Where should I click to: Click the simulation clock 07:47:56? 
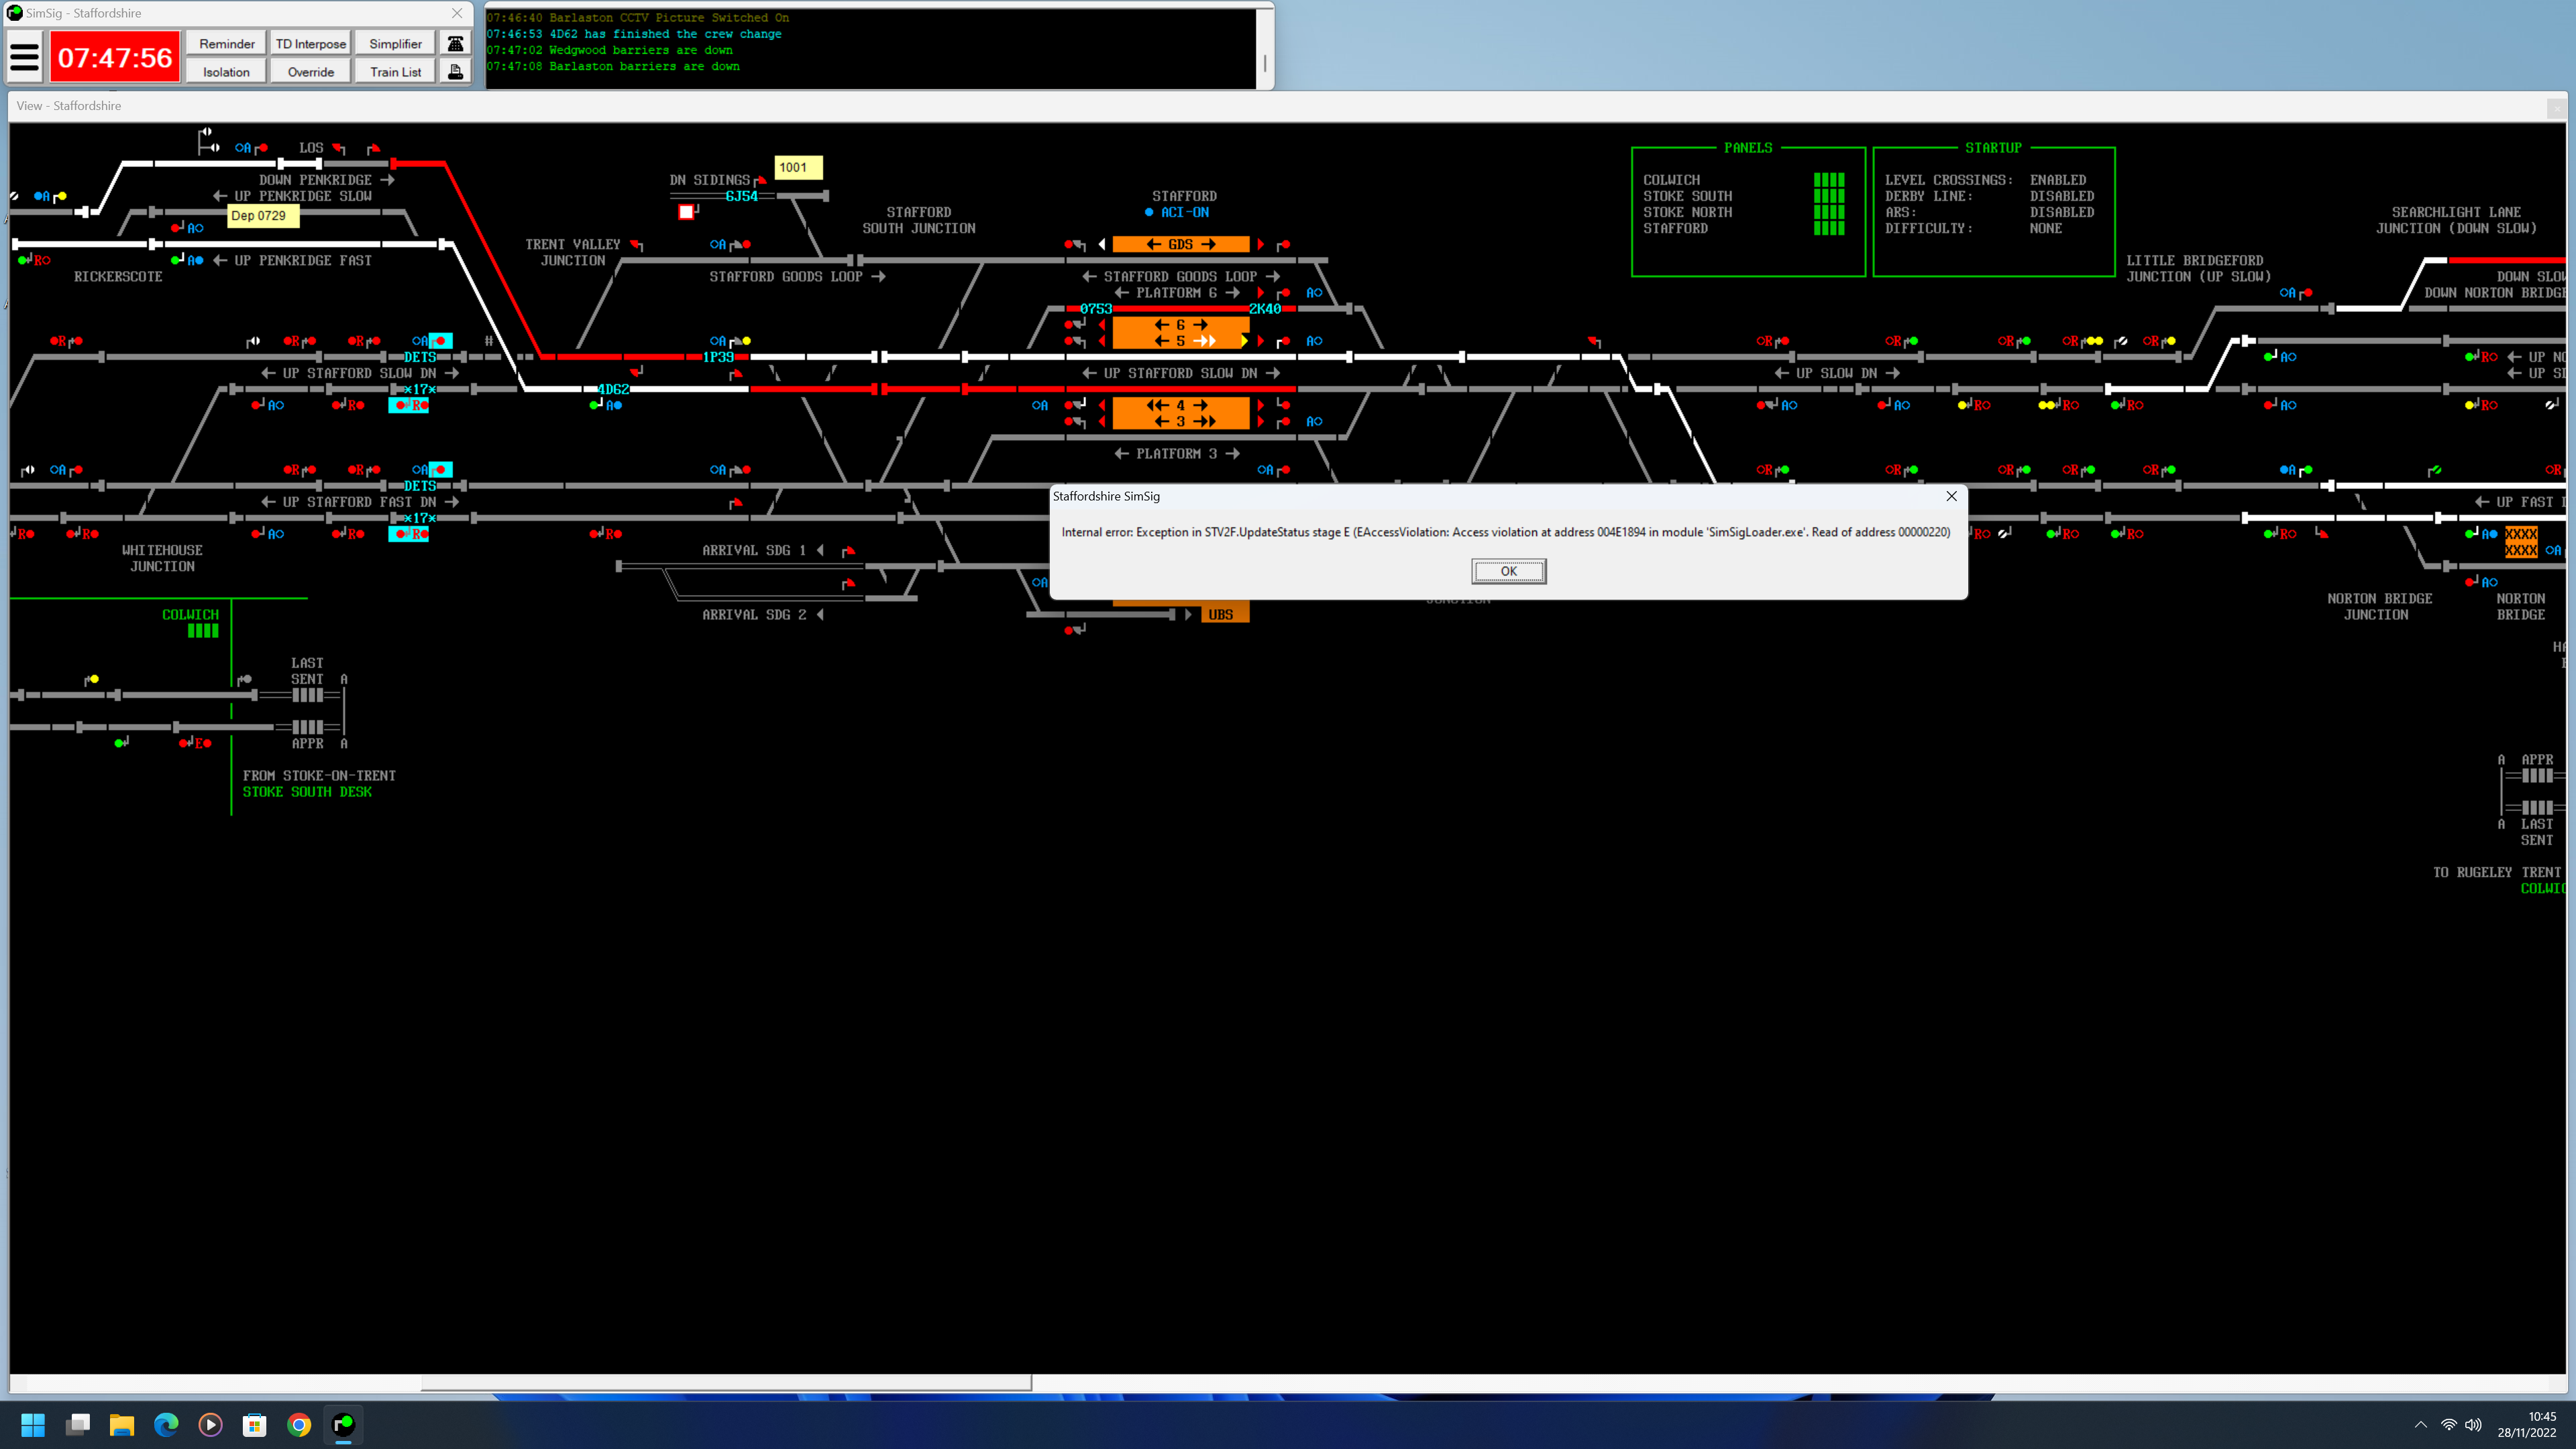pyautogui.click(x=115, y=58)
